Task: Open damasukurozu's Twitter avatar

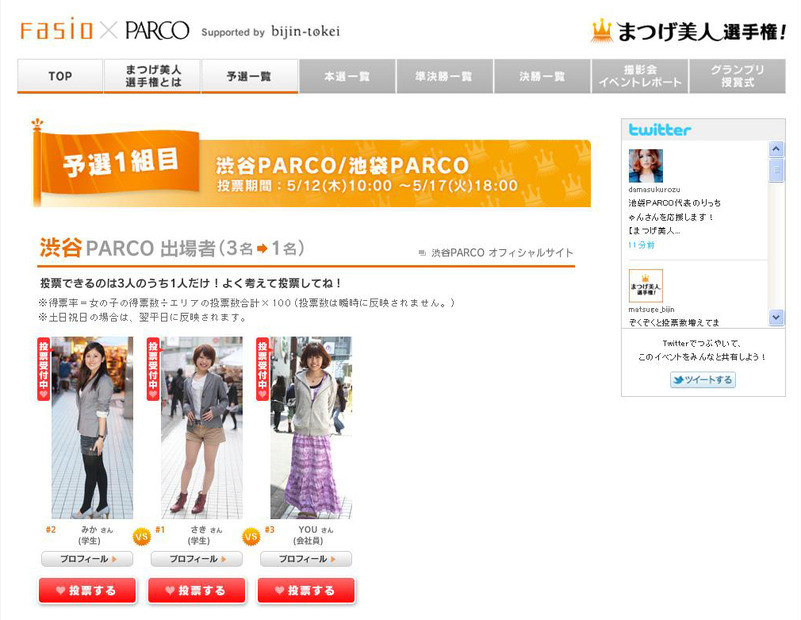Action: click(x=646, y=166)
